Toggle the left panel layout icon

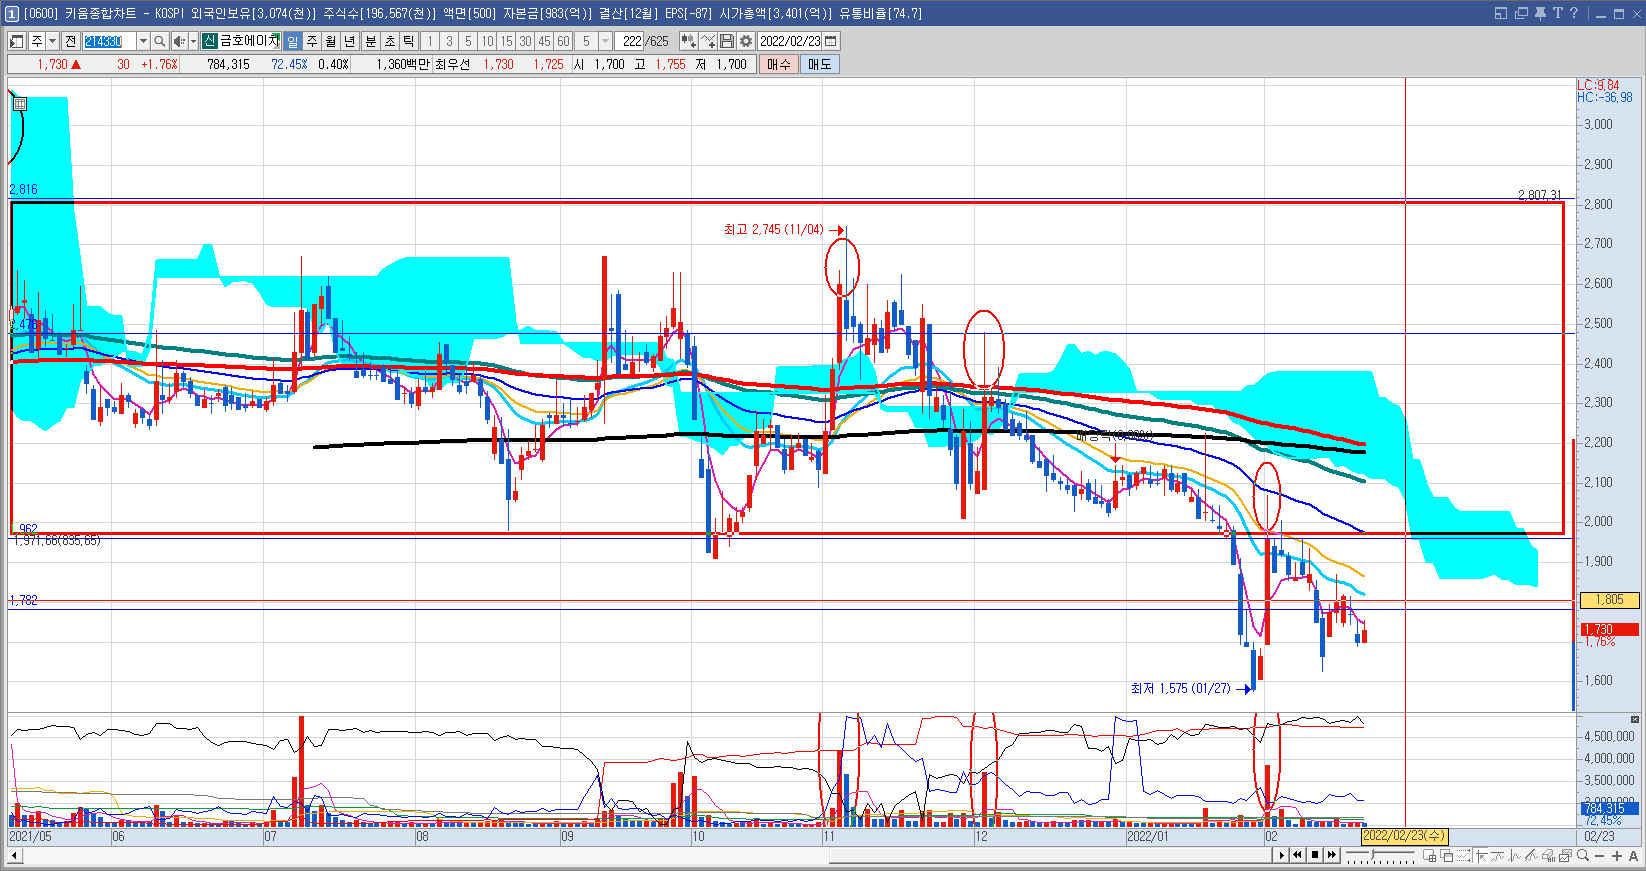(x=17, y=41)
